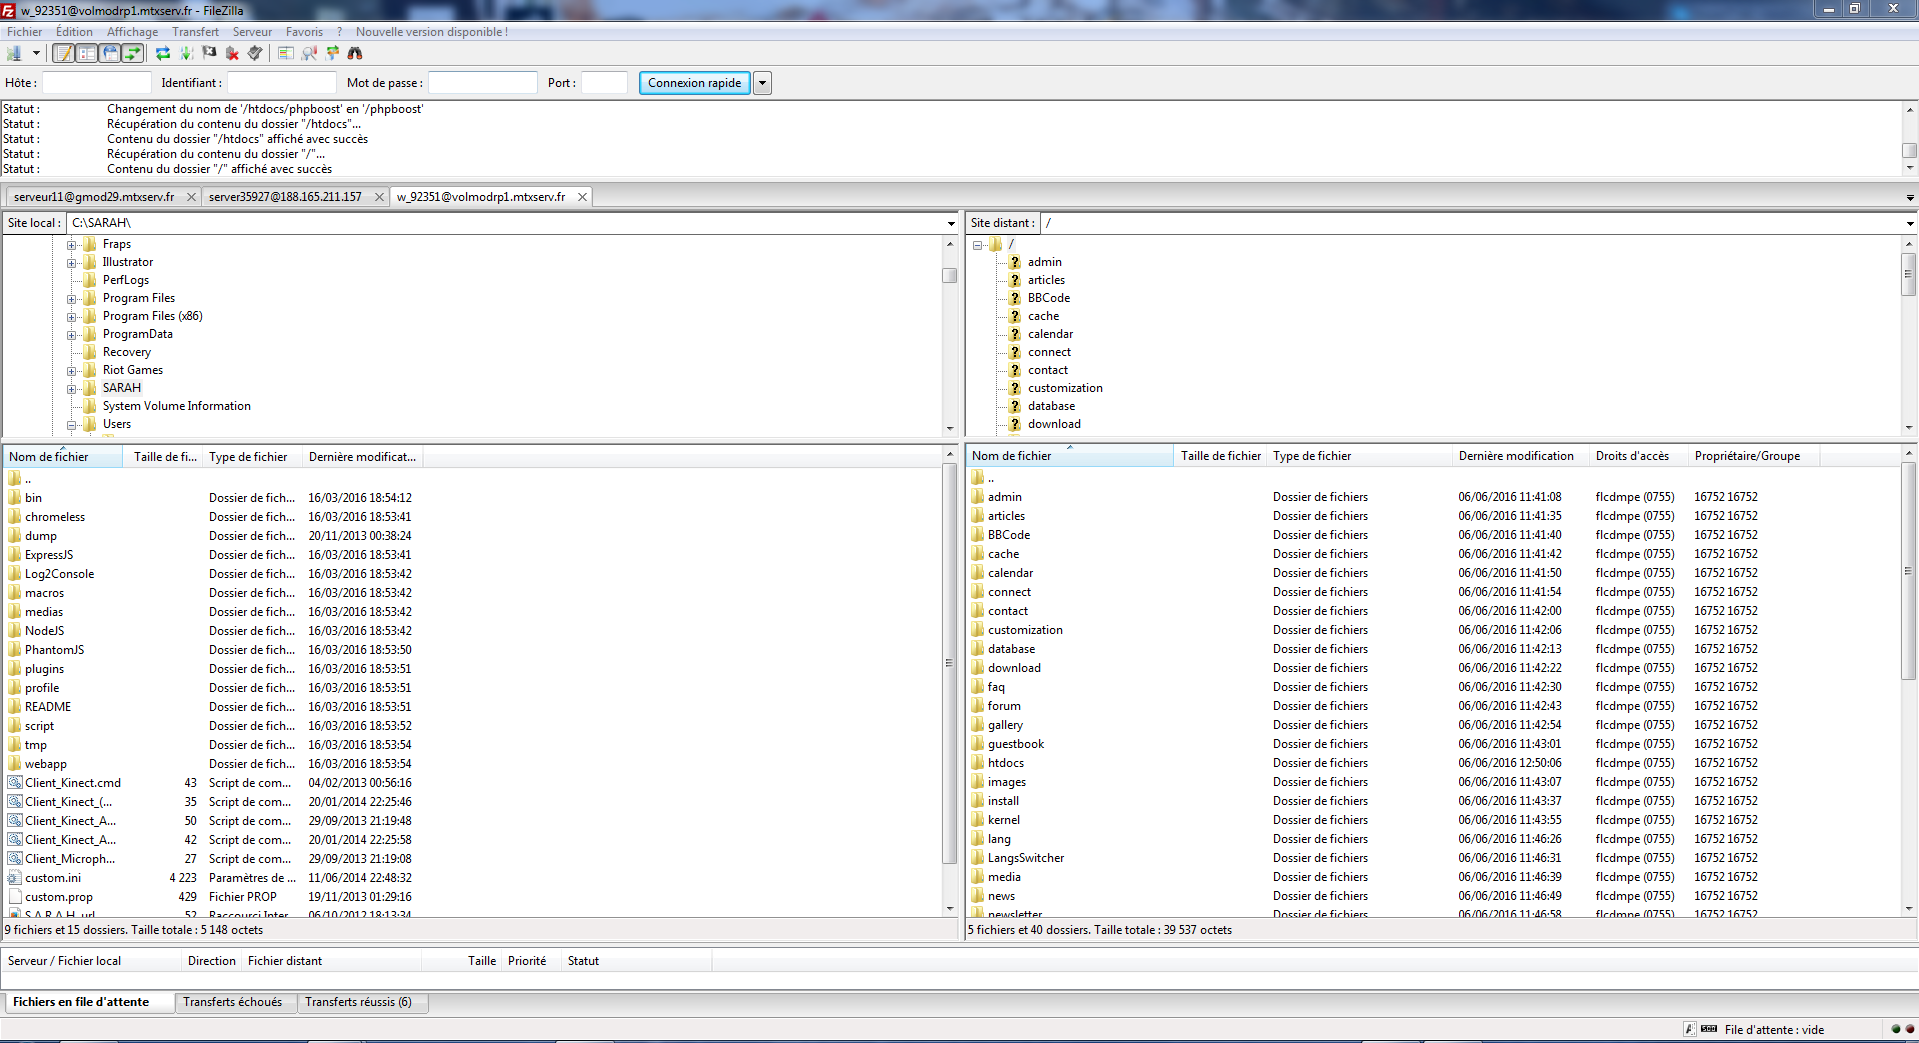The height and width of the screenshot is (1043, 1919).
Task: Open Connexion rapide history dropdown arrow
Action: click(762, 83)
